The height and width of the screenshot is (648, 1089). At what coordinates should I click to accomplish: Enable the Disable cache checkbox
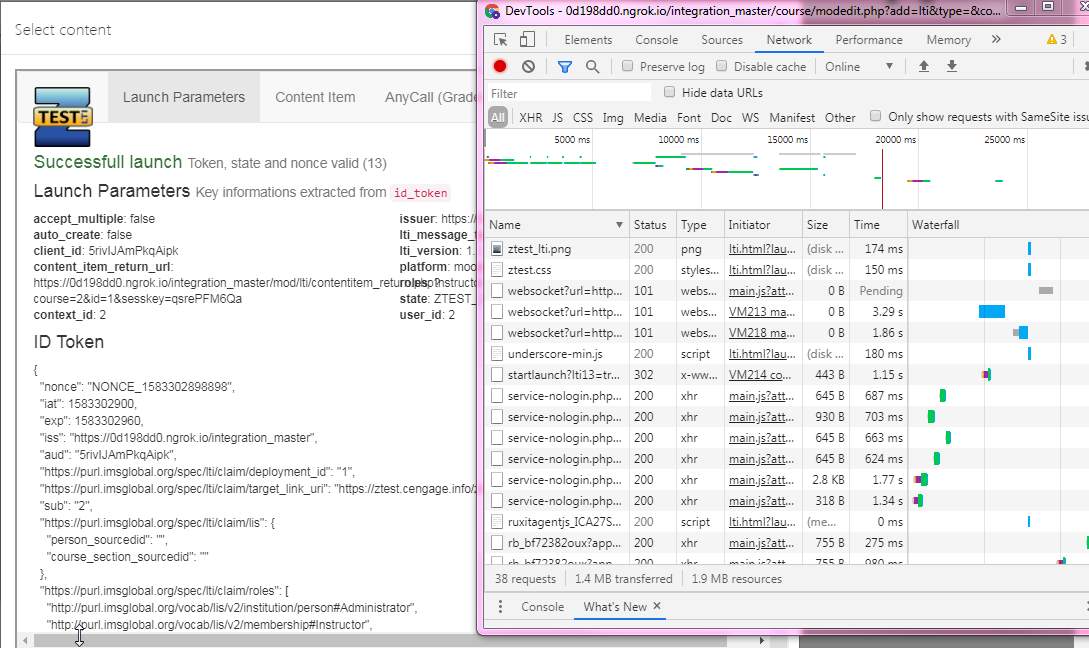(x=722, y=66)
